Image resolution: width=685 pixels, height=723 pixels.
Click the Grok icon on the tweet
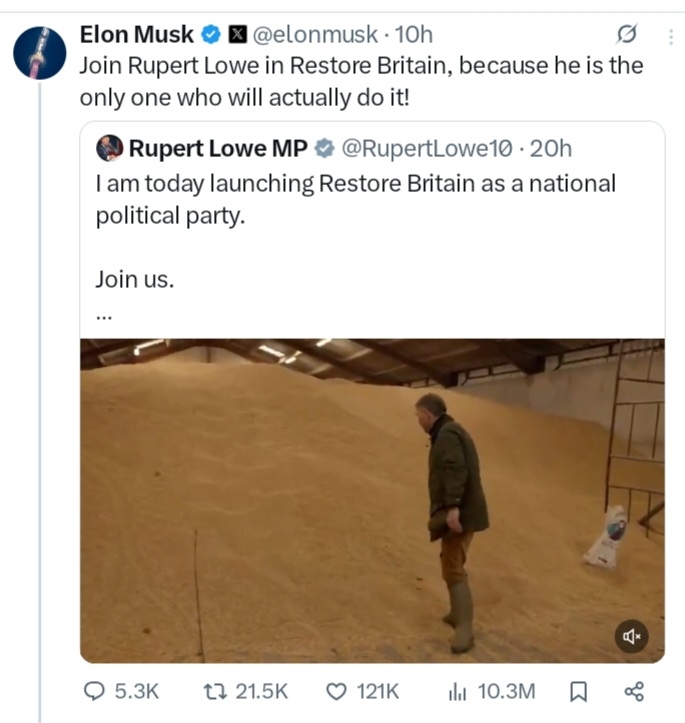(x=627, y=35)
